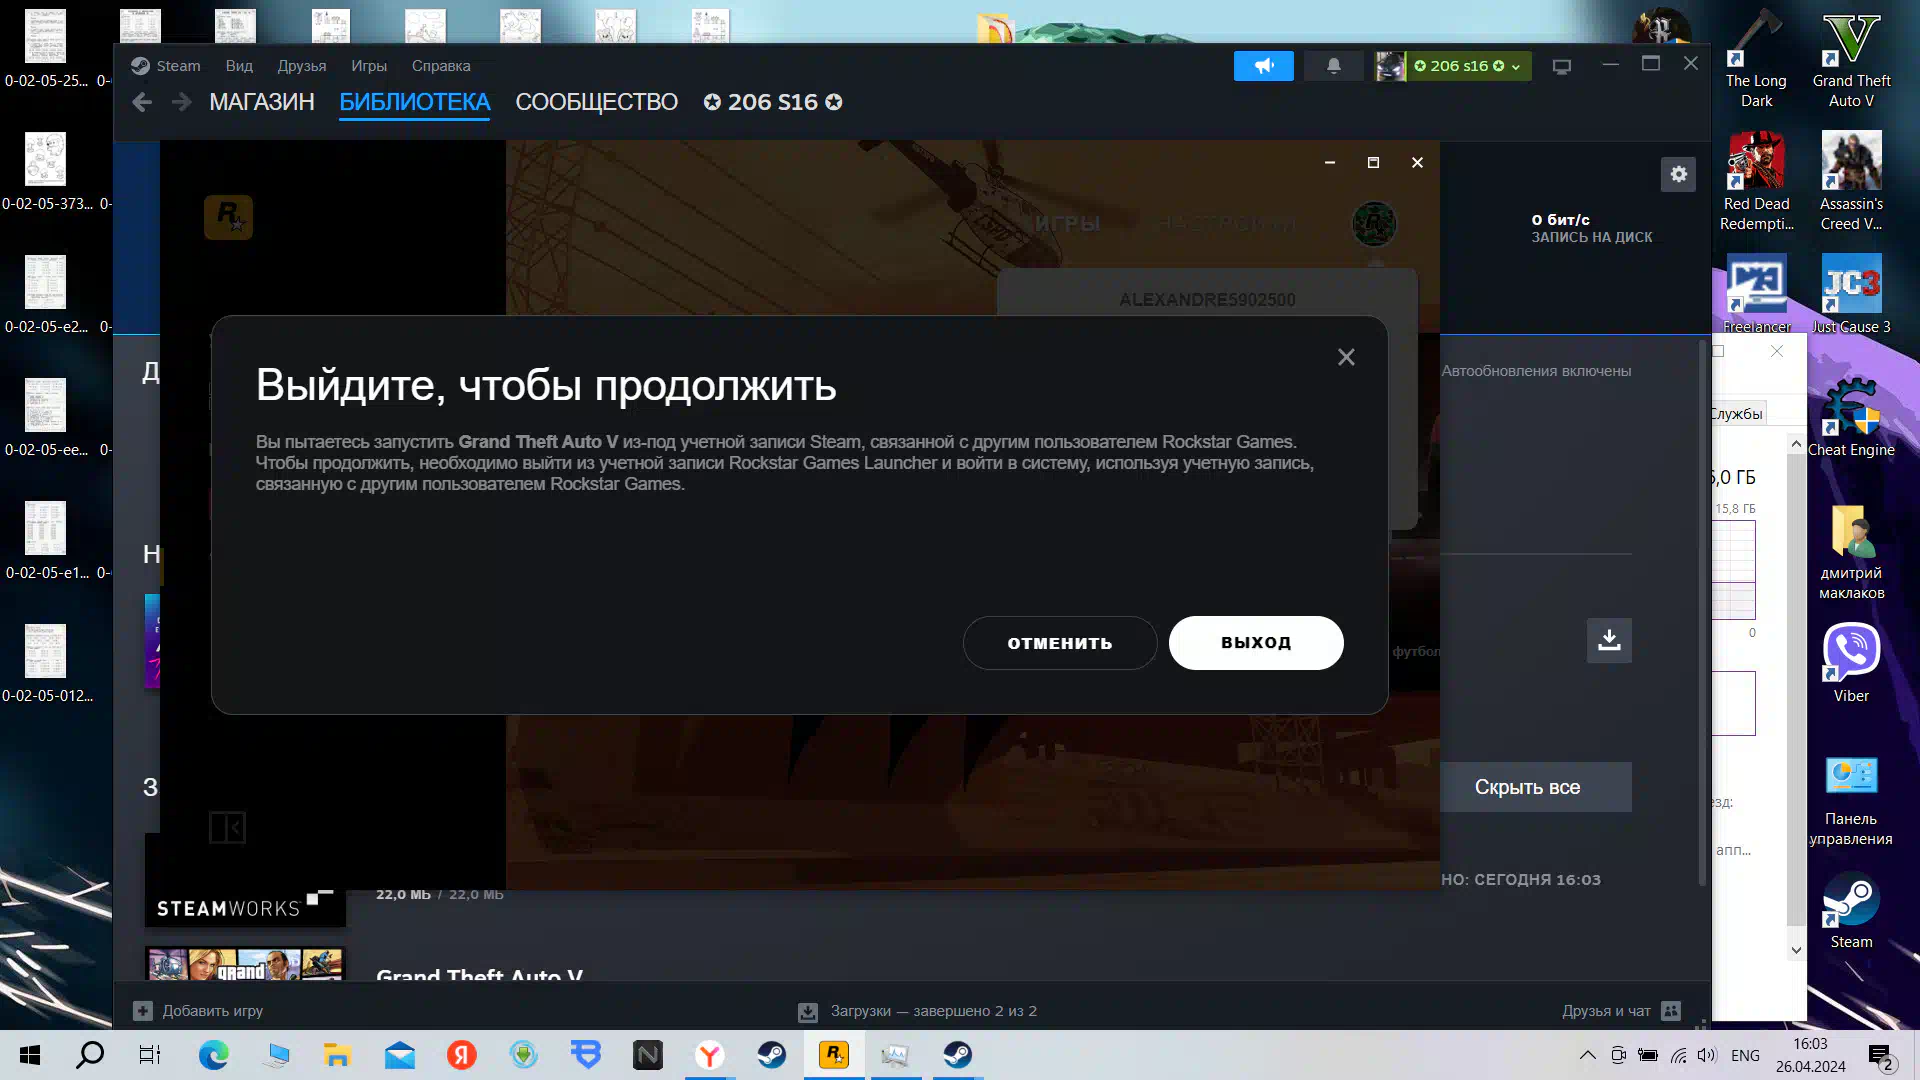This screenshot has width=1920, height=1080.
Task: Open Steam notifications bell
Action: tap(1333, 66)
